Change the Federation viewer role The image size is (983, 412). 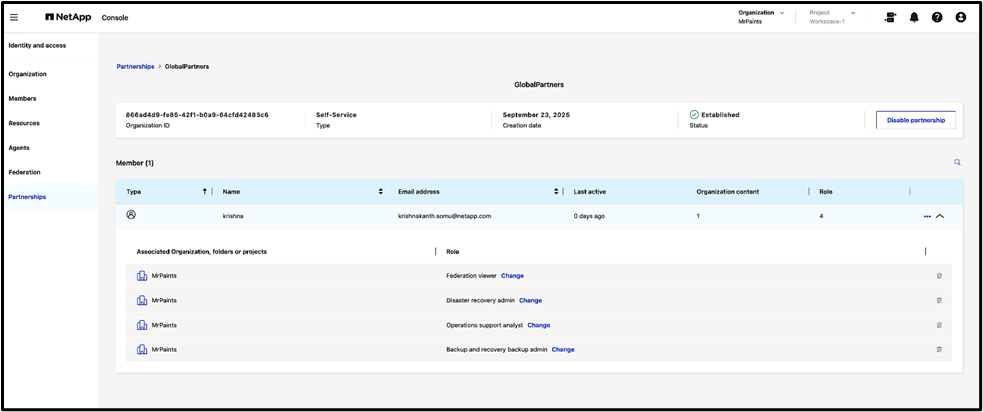[512, 275]
